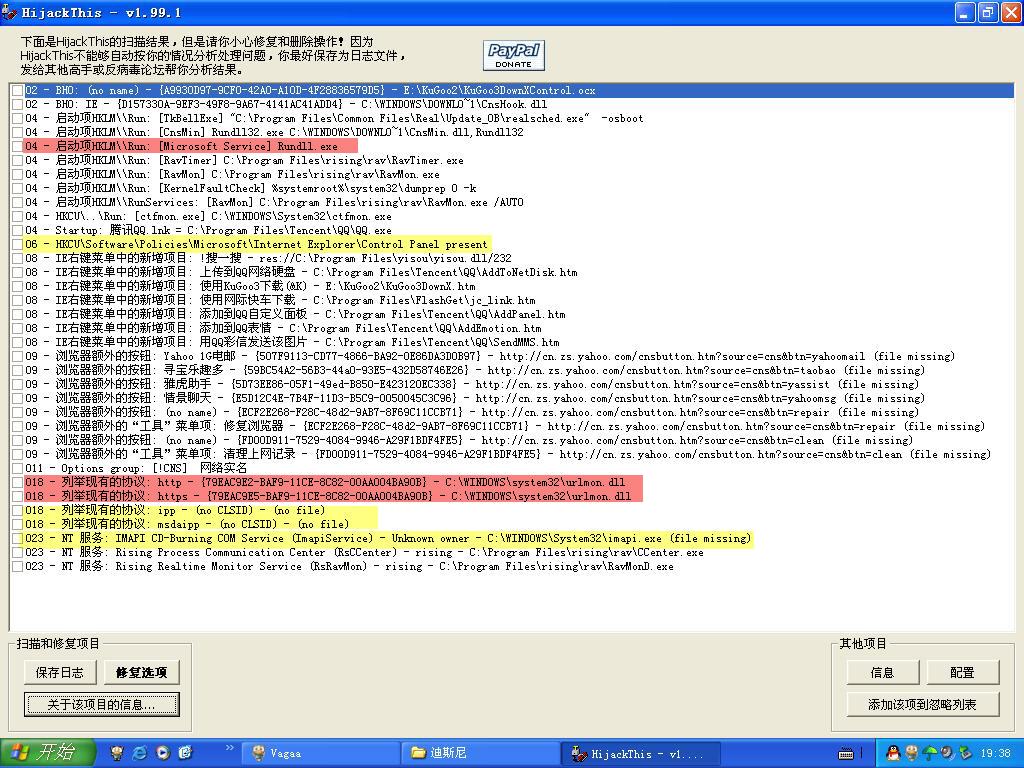Tick the O6 Control Panel present entry
Screen dimensions: 1024x768
point(18,244)
